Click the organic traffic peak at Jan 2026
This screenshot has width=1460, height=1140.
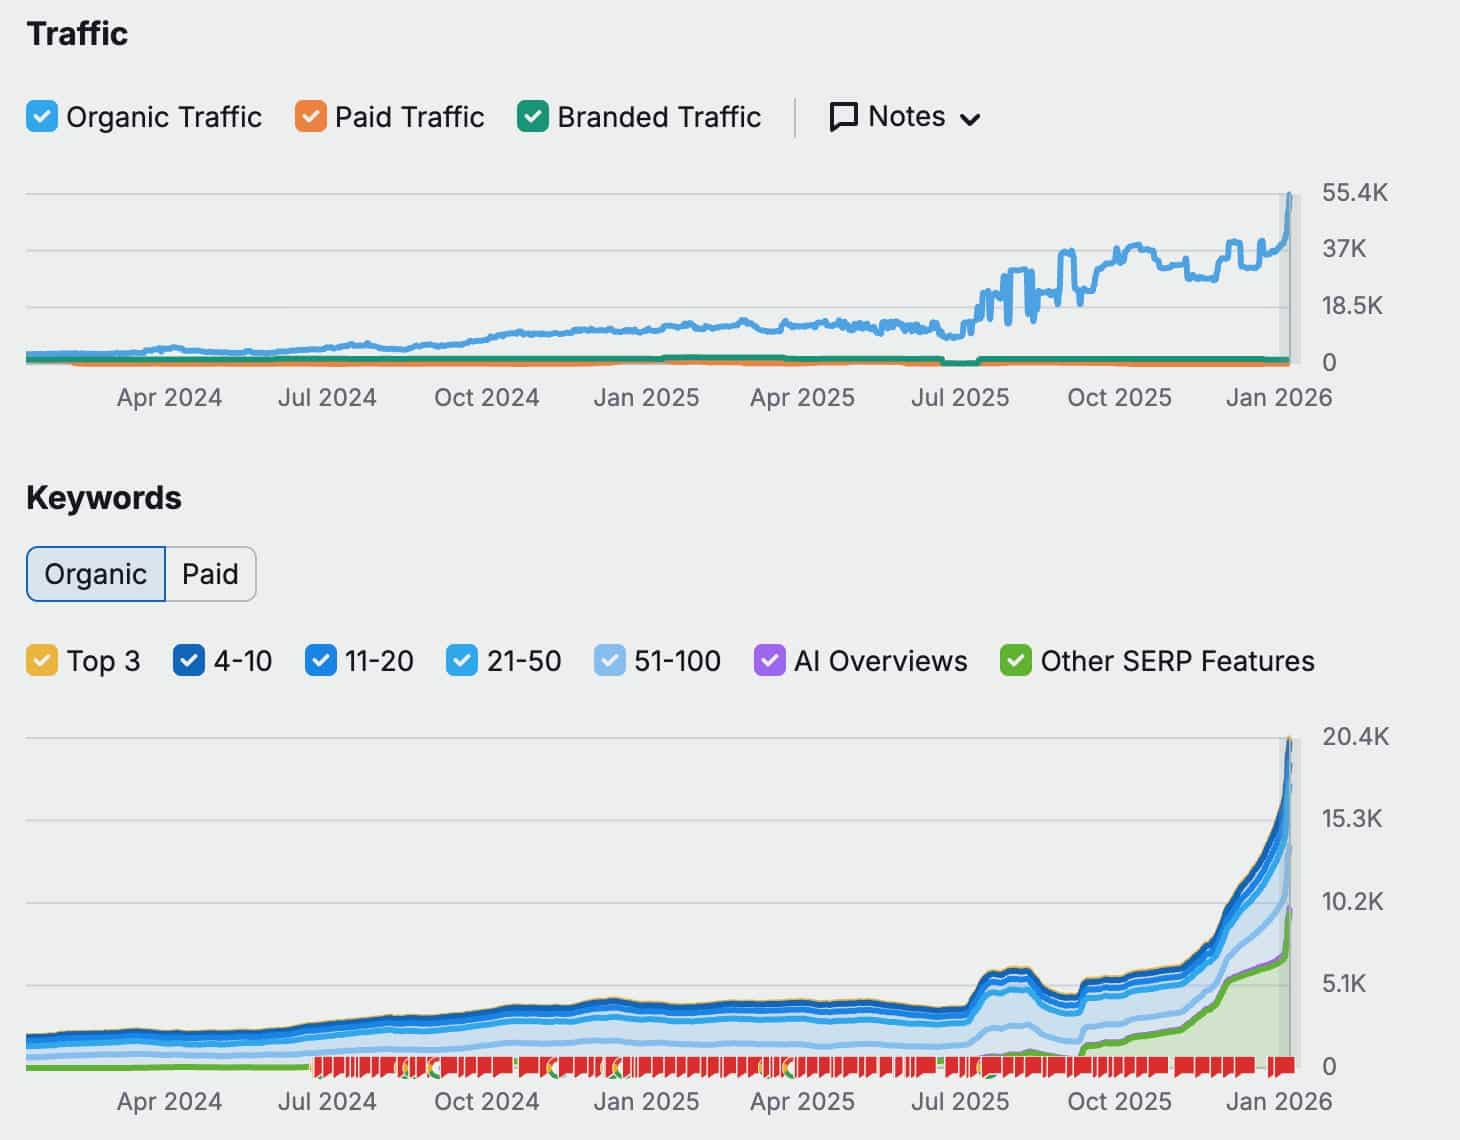tap(1289, 197)
